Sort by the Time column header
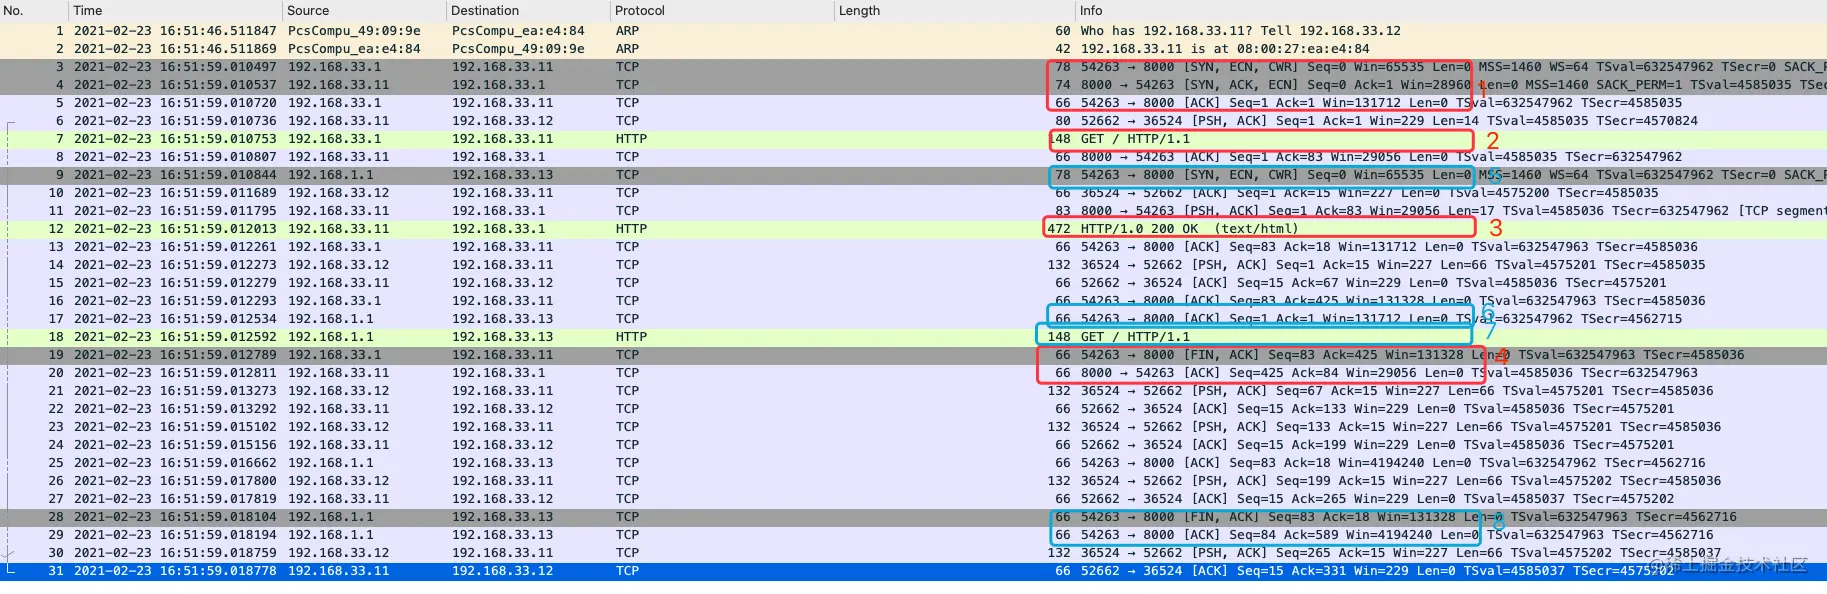Viewport: 1827px width, 594px height. (176, 10)
